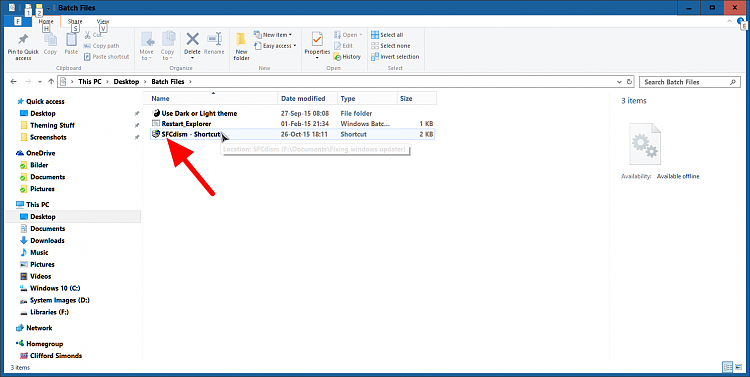Screen dimensions: 750x377
Task: Click Invert selection
Action: pos(395,56)
